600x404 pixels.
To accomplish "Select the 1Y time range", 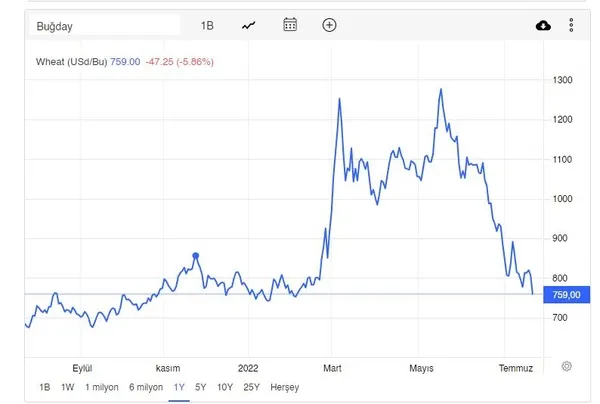I will point(179,387).
